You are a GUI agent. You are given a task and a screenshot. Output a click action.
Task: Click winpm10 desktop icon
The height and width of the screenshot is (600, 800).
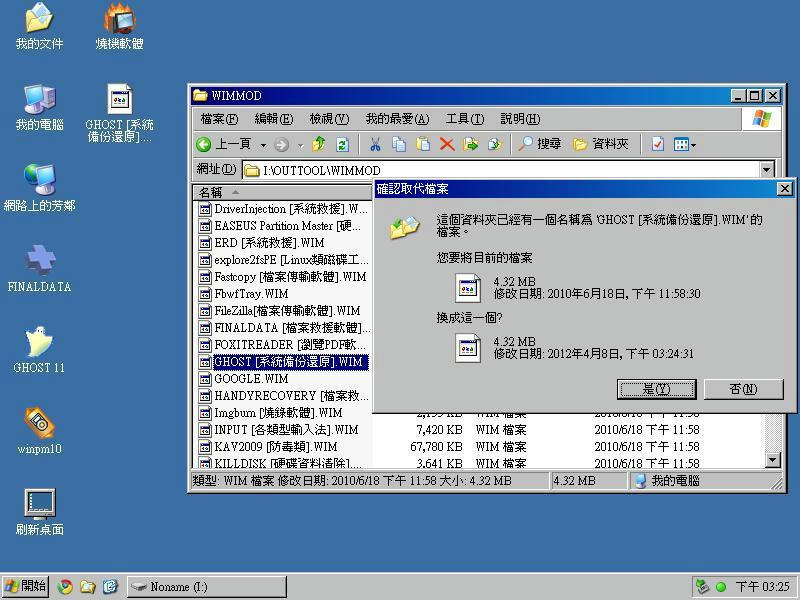point(39,431)
